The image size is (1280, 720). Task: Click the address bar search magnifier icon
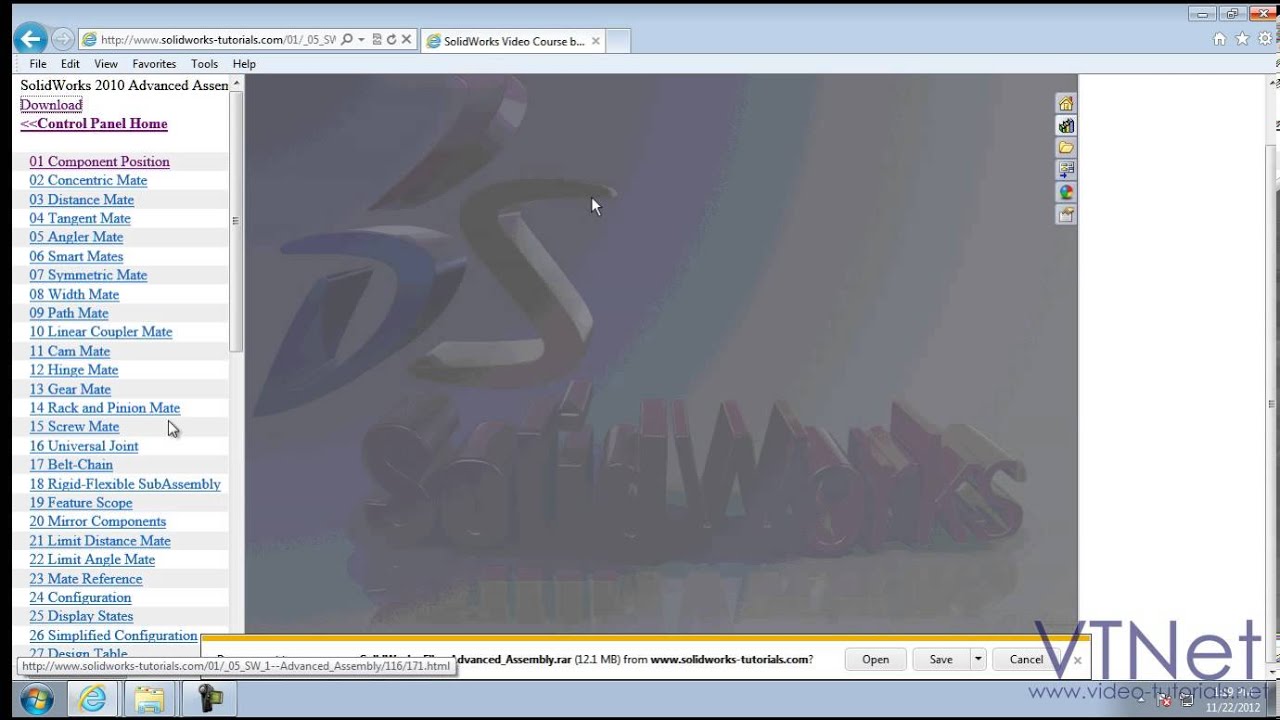(347, 40)
